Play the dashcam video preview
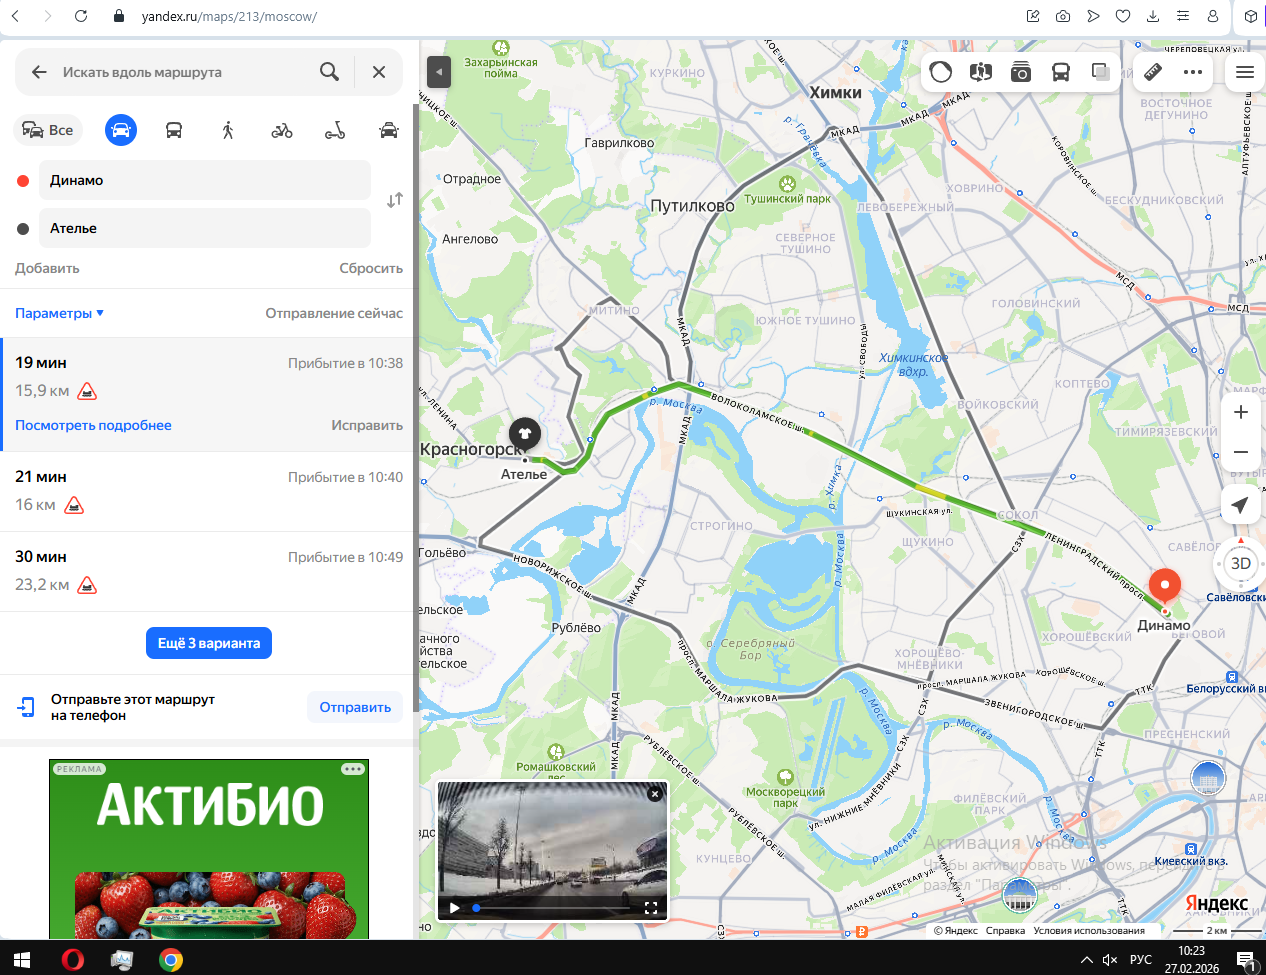1266x975 pixels. pyautogui.click(x=454, y=908)
